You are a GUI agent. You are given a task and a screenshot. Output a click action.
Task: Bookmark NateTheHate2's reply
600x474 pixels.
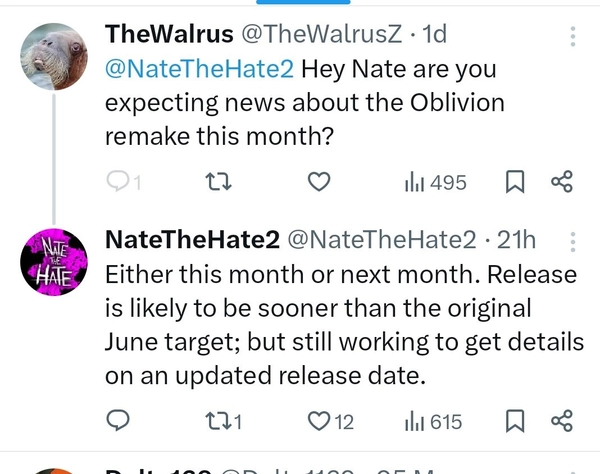pyautogui.click(x=515, y=421)
